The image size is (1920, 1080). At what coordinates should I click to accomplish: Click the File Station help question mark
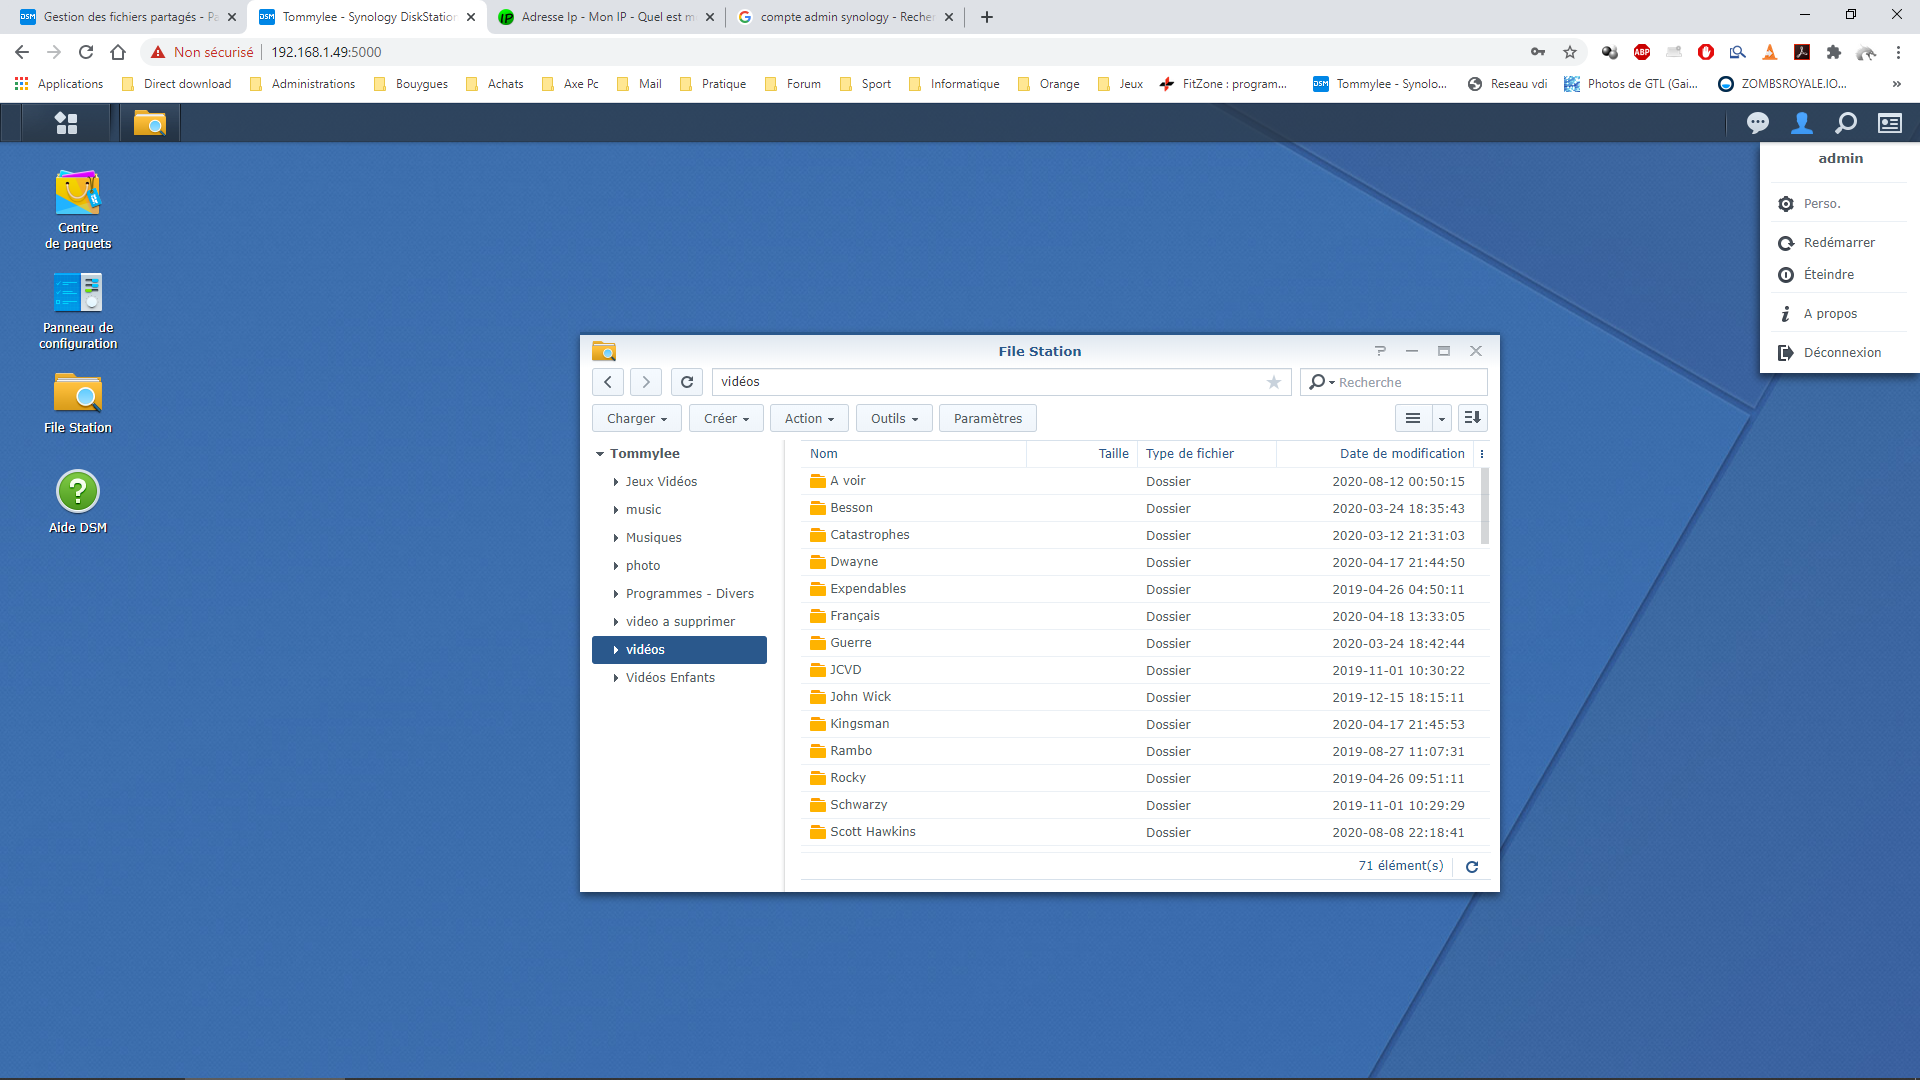(x=1380, y=351)
